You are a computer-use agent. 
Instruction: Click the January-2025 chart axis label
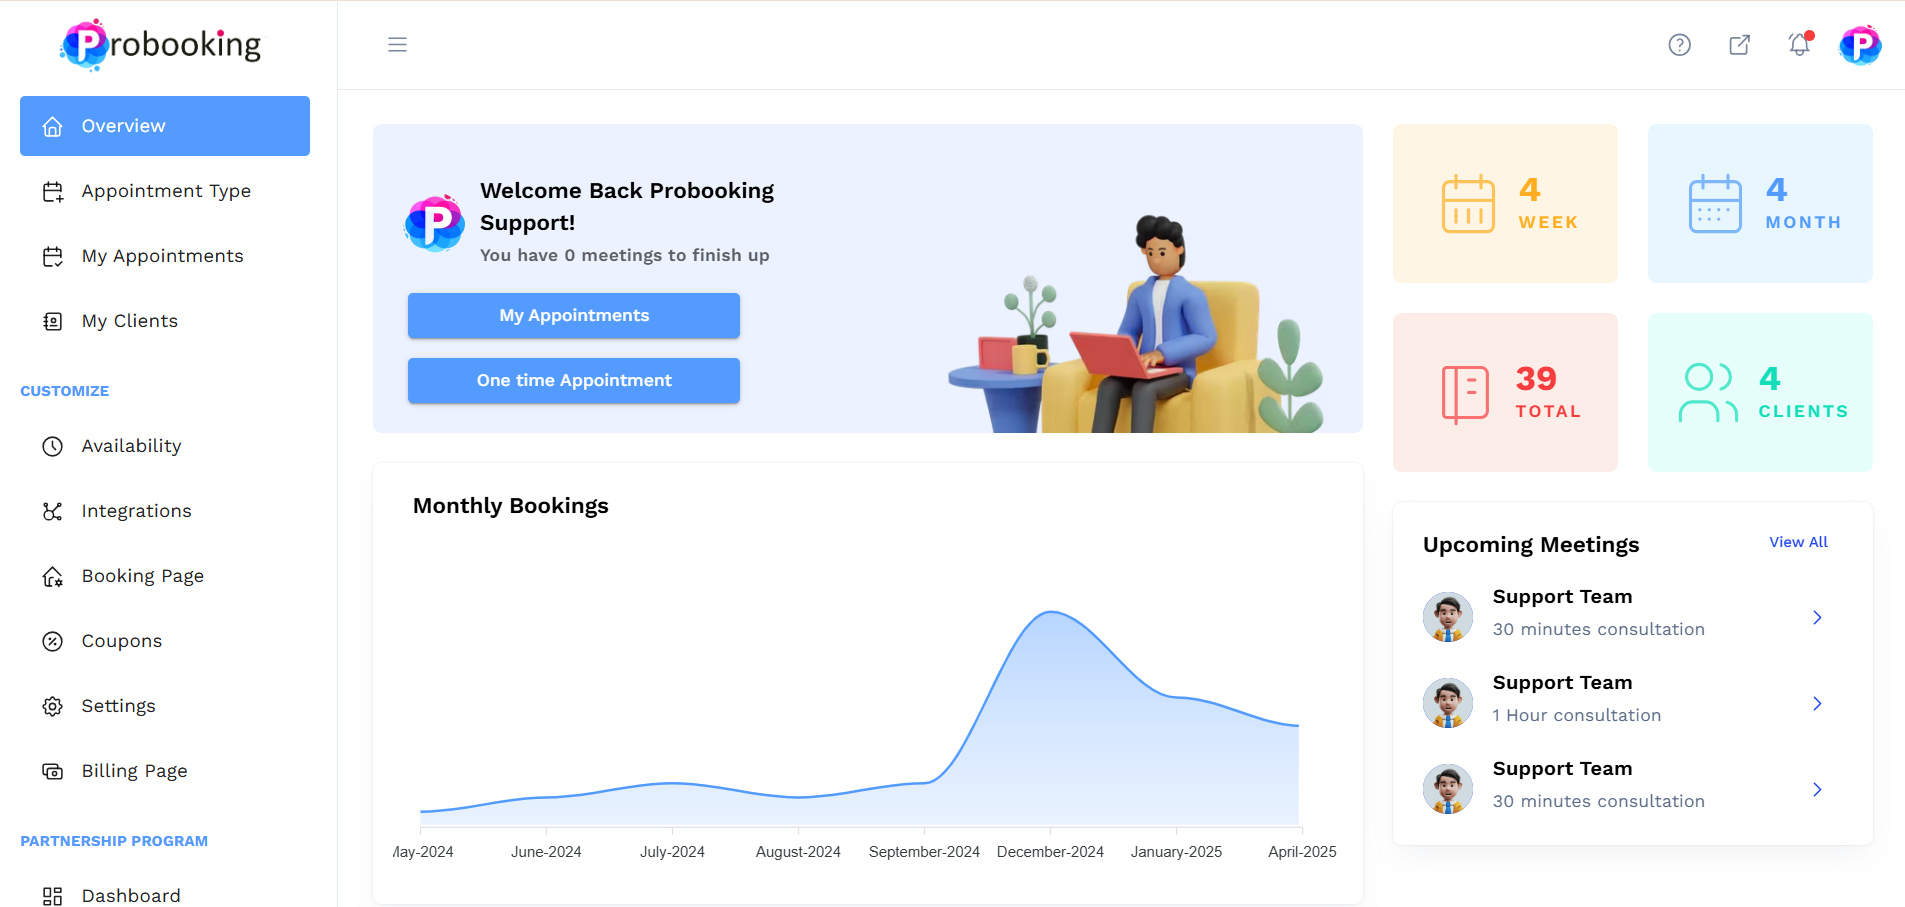[x=1176, y=852]
